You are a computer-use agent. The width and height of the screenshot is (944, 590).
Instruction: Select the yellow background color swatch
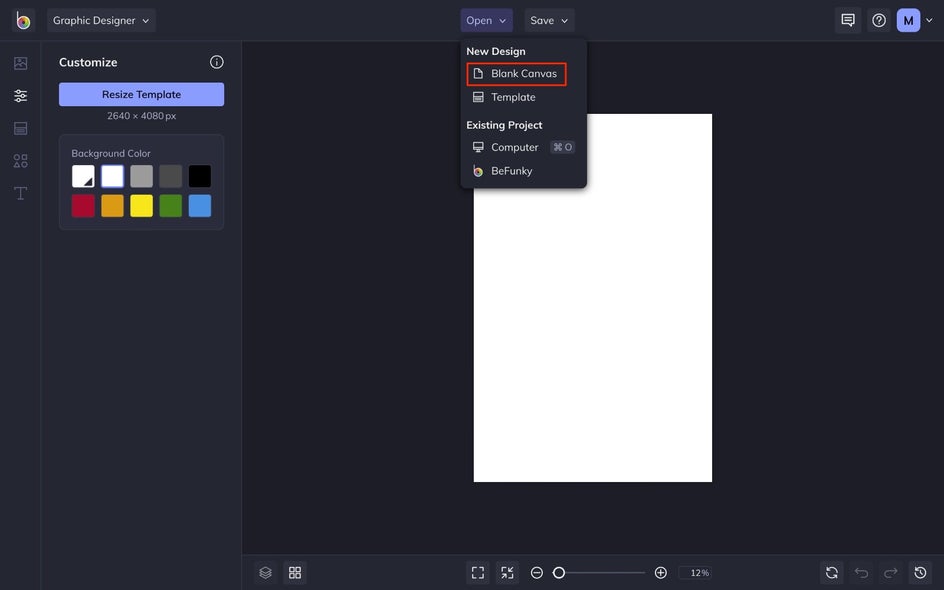pos(141,206)
